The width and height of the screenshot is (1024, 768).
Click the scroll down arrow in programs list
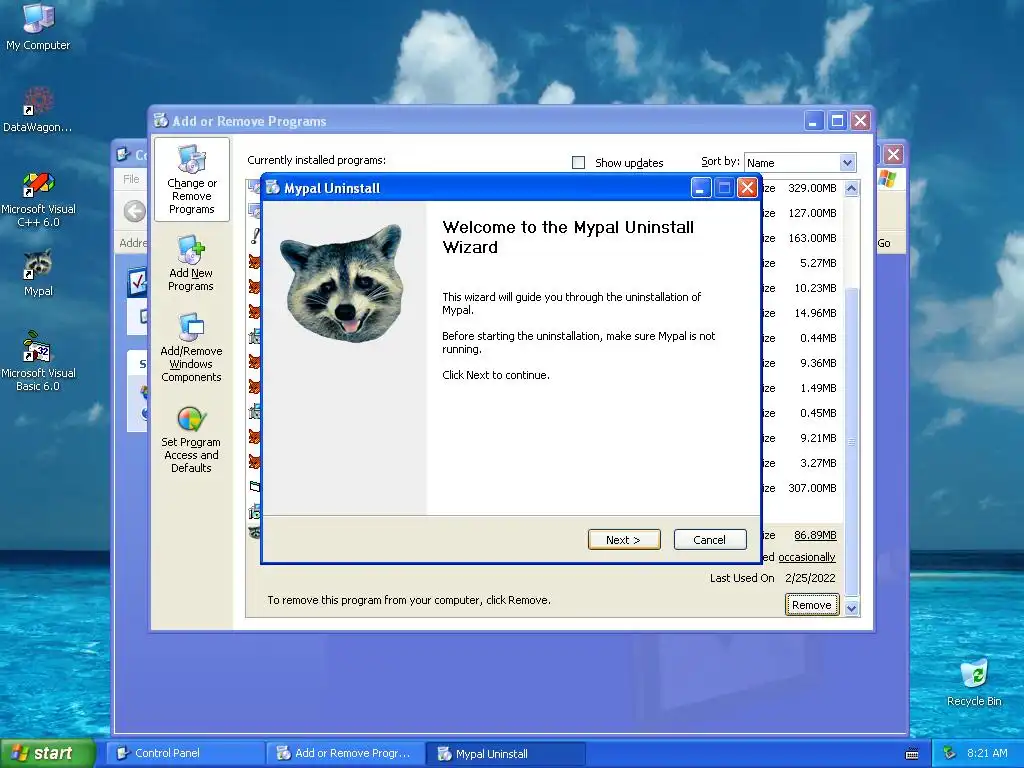pos(852,608)
